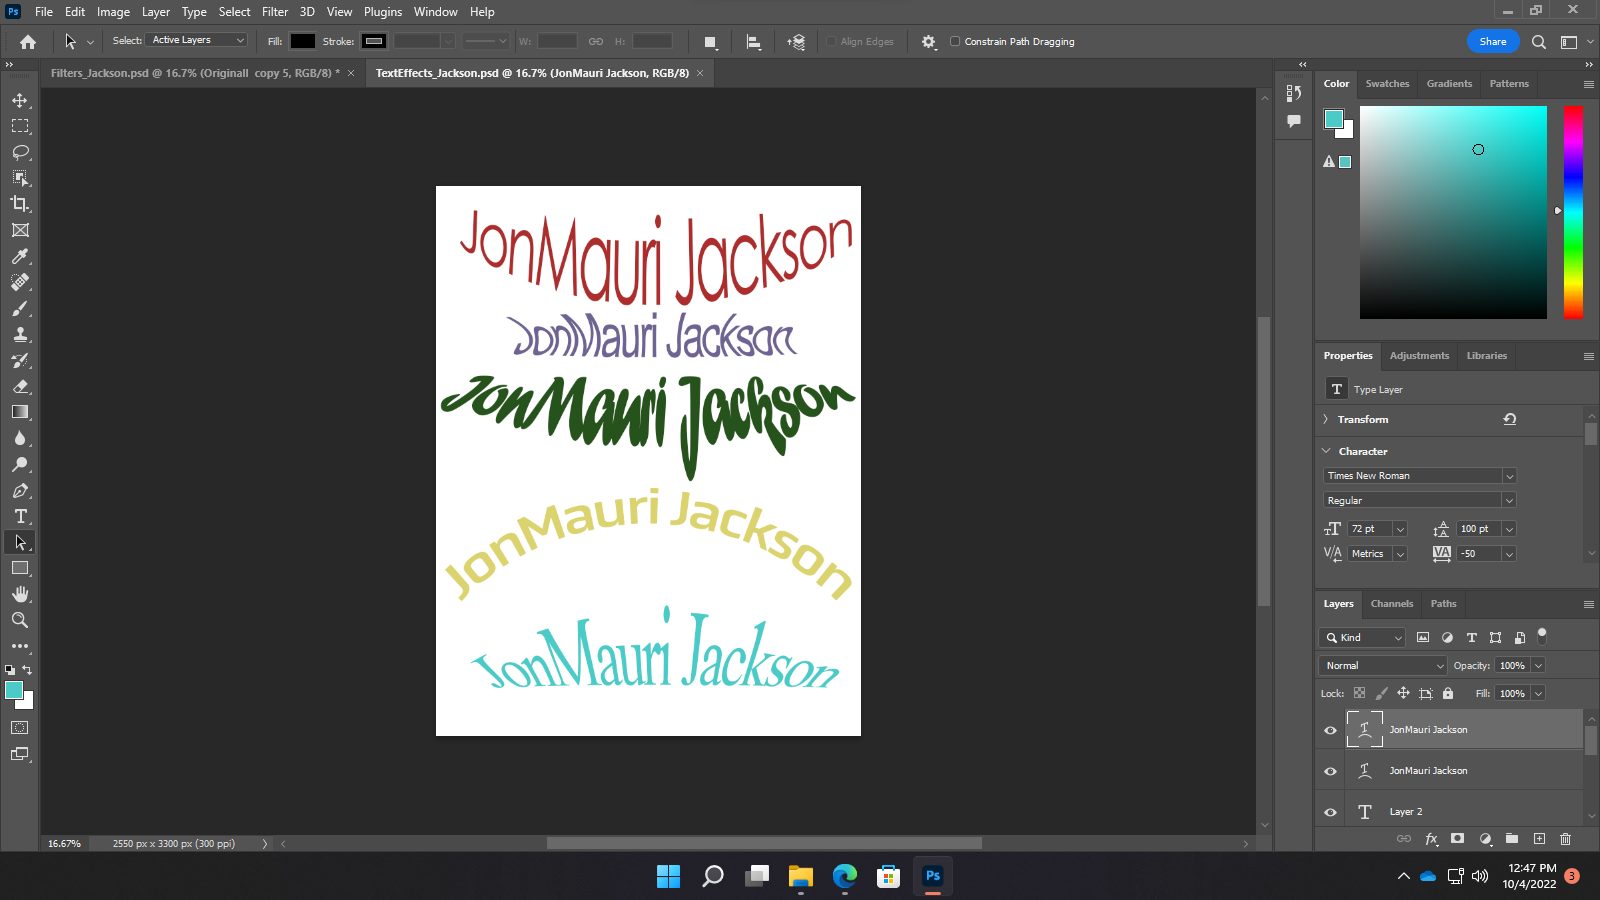The image size is (1600, 900).
Task: Select the Clone Stamp tool
Action: 20,334
